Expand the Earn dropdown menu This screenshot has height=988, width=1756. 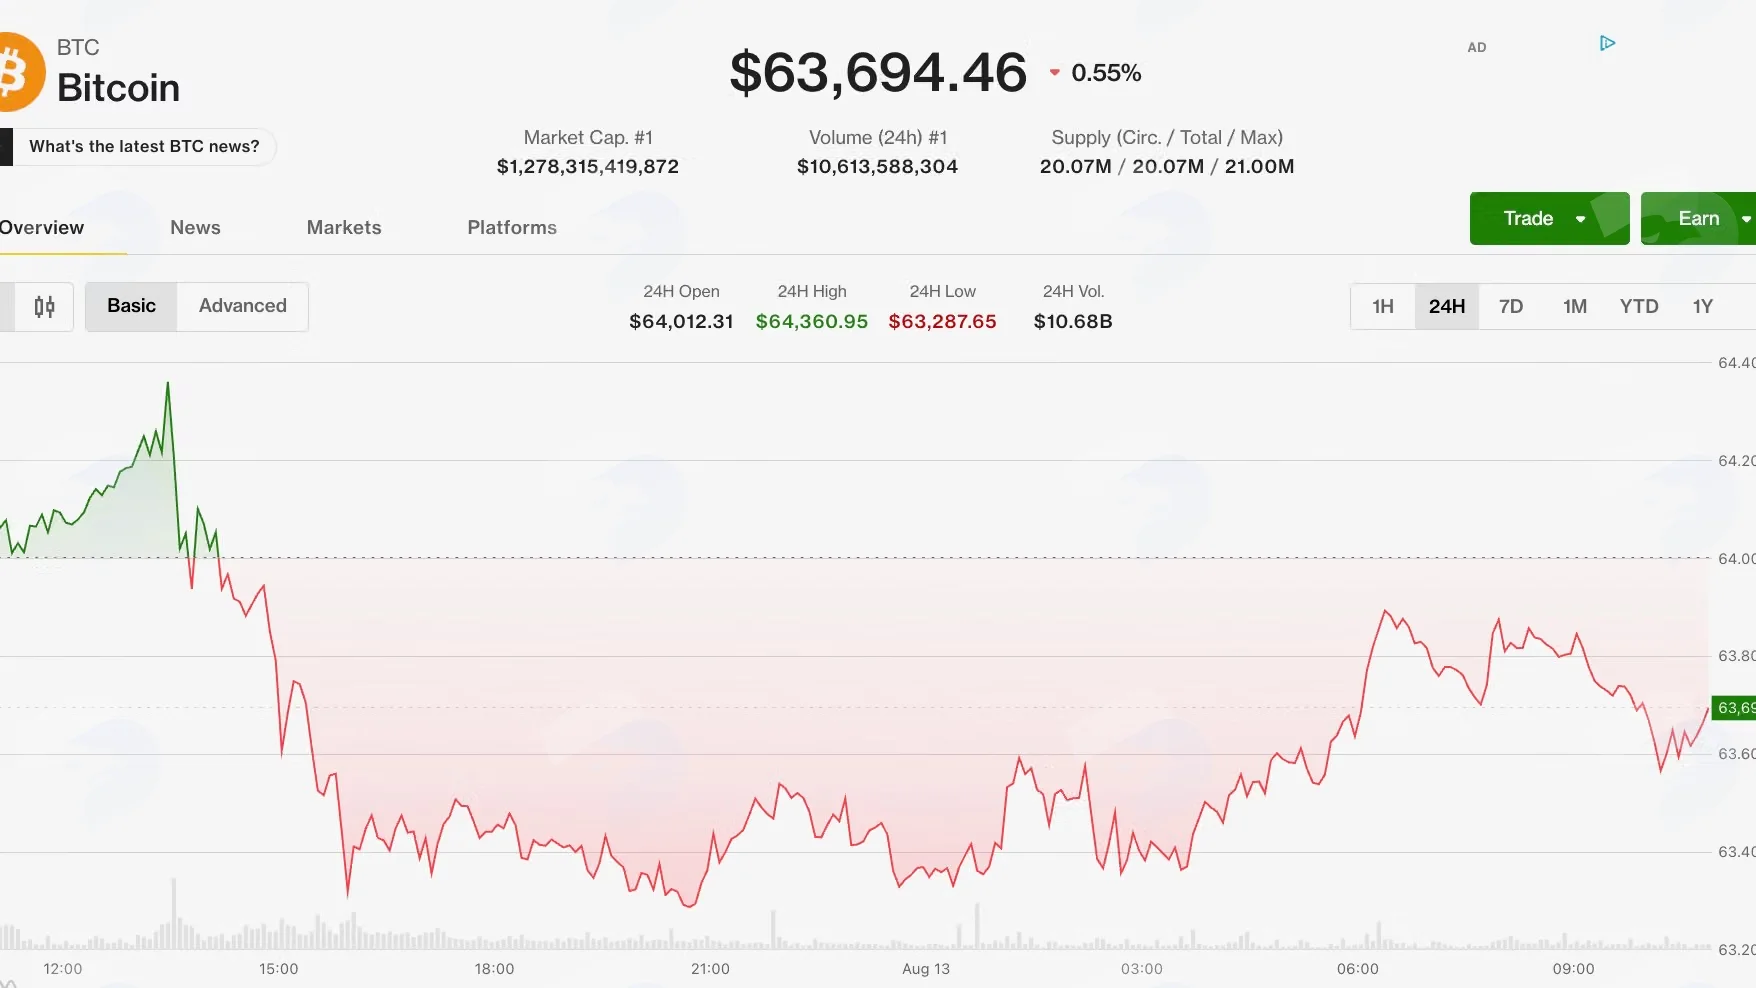click(1746, 219)
